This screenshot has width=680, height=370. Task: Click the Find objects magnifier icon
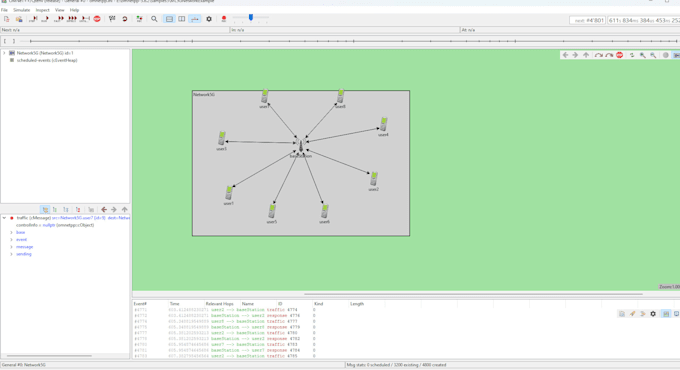(154, 19)
